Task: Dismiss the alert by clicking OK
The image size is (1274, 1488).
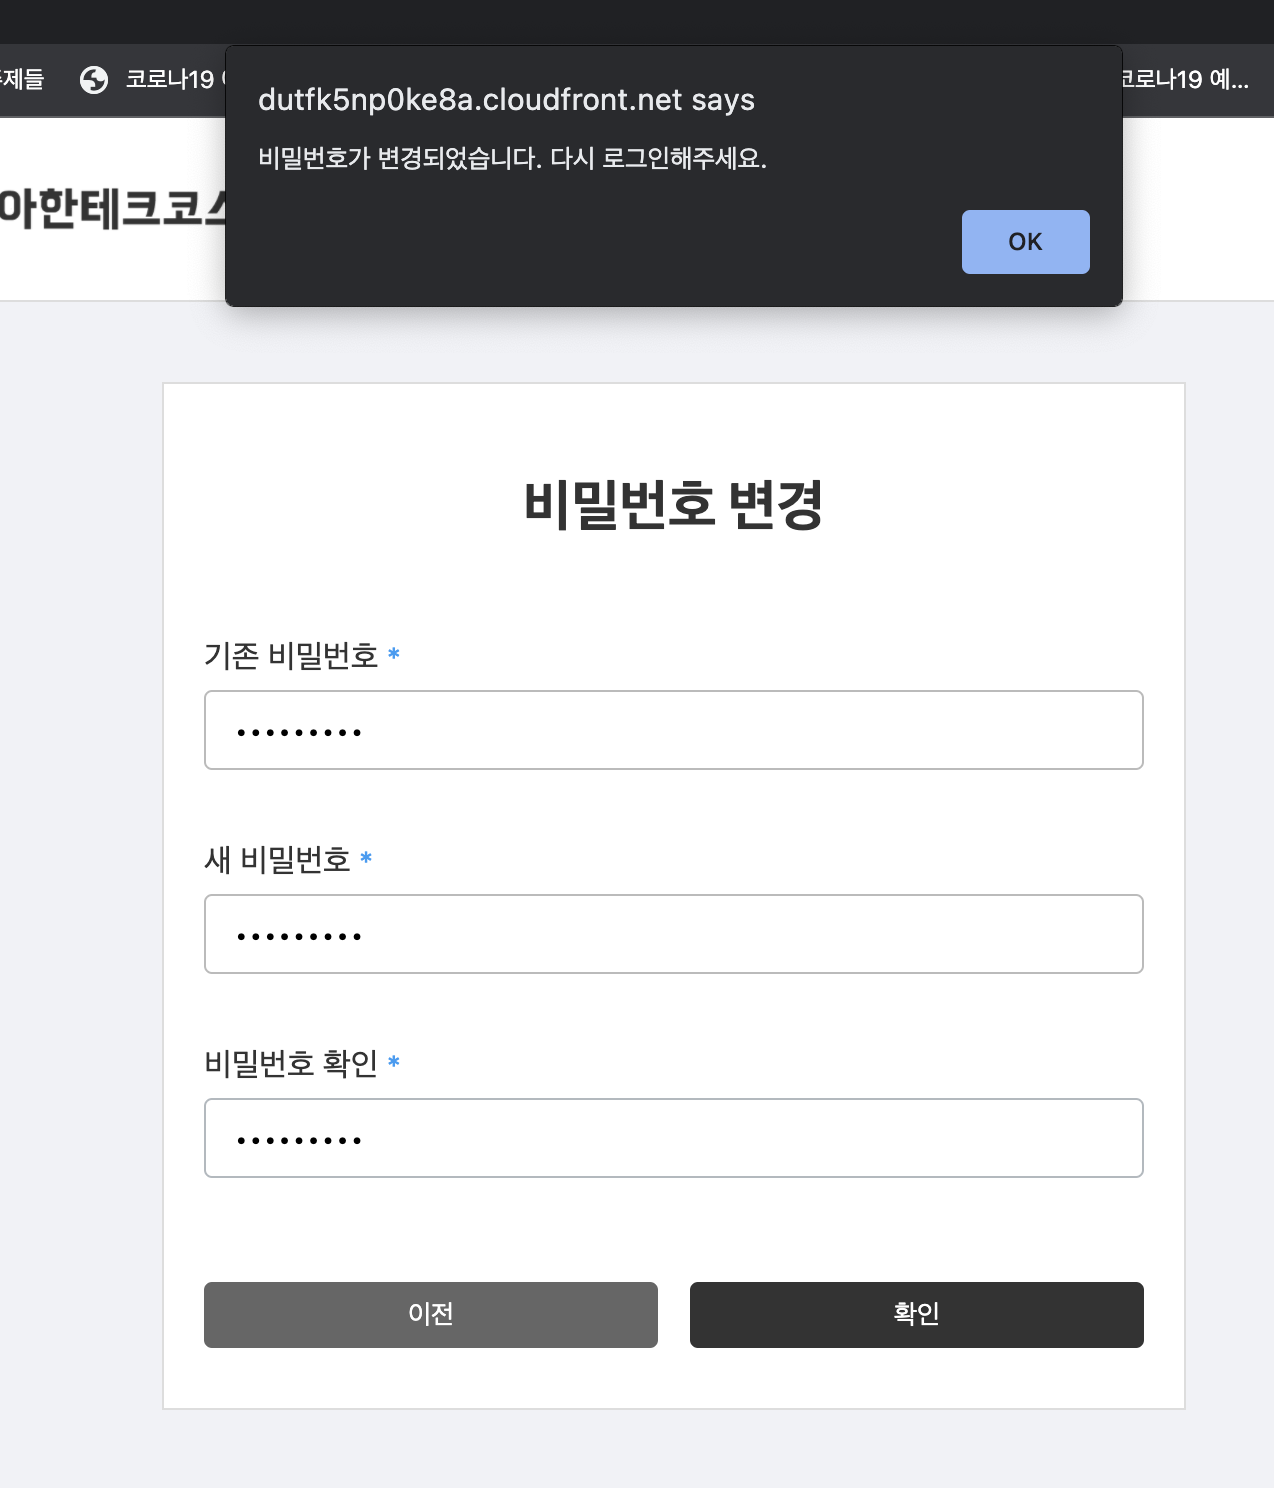Action: pos(1025,241)
